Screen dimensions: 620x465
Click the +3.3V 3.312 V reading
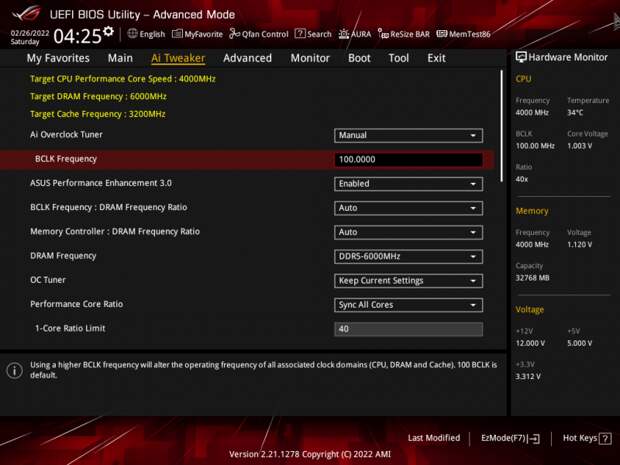(x=528, y=377)
